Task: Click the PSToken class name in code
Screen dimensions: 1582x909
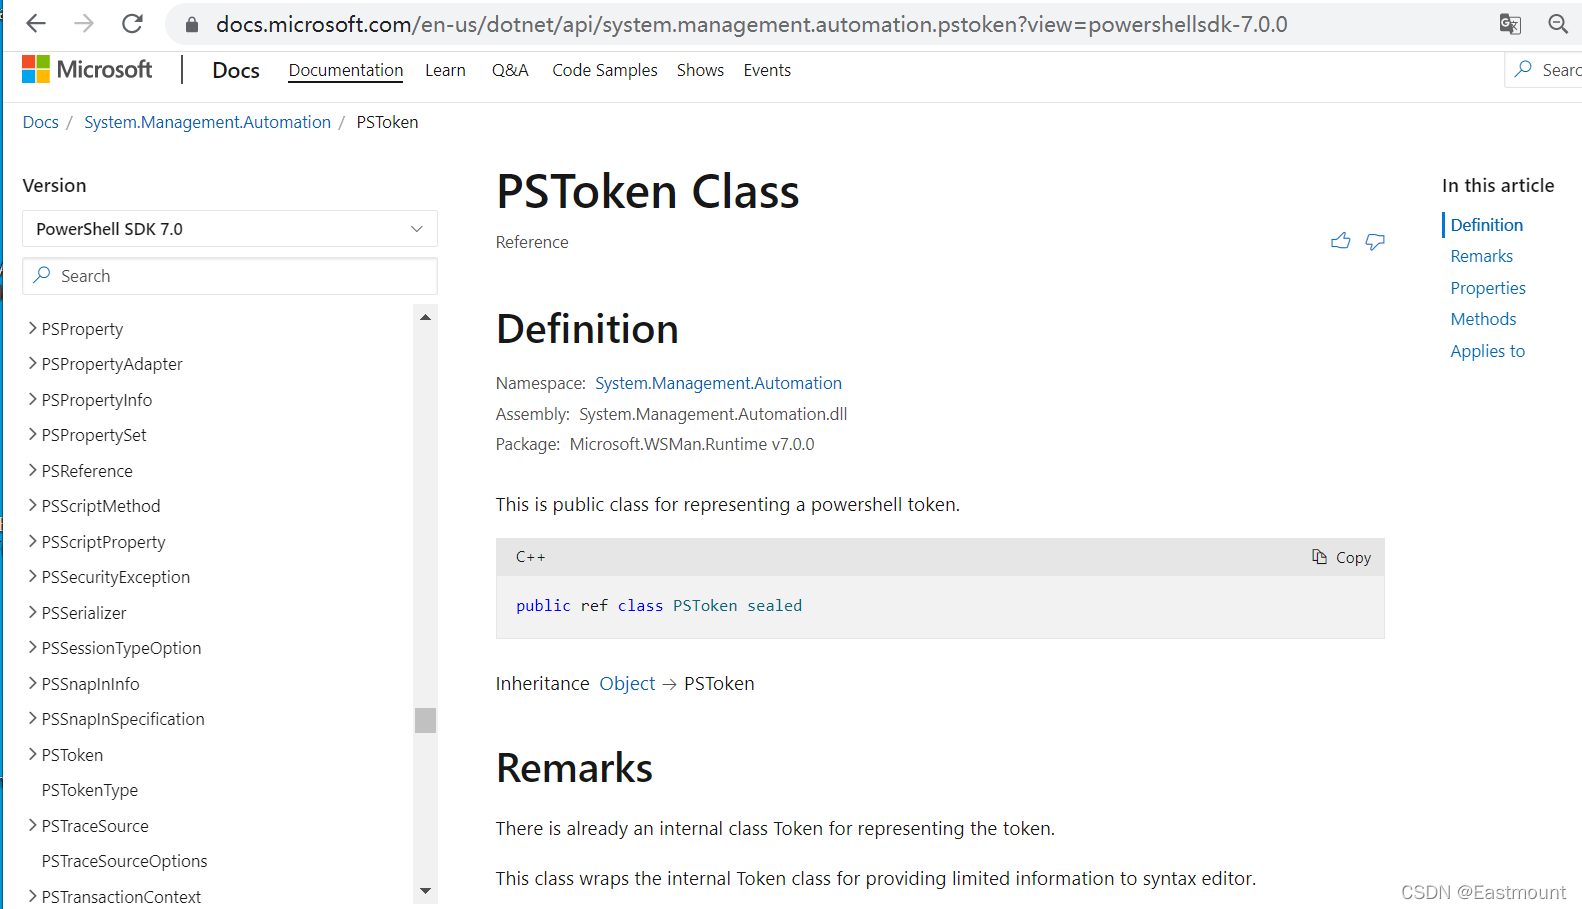Action: tap(705, 606)
